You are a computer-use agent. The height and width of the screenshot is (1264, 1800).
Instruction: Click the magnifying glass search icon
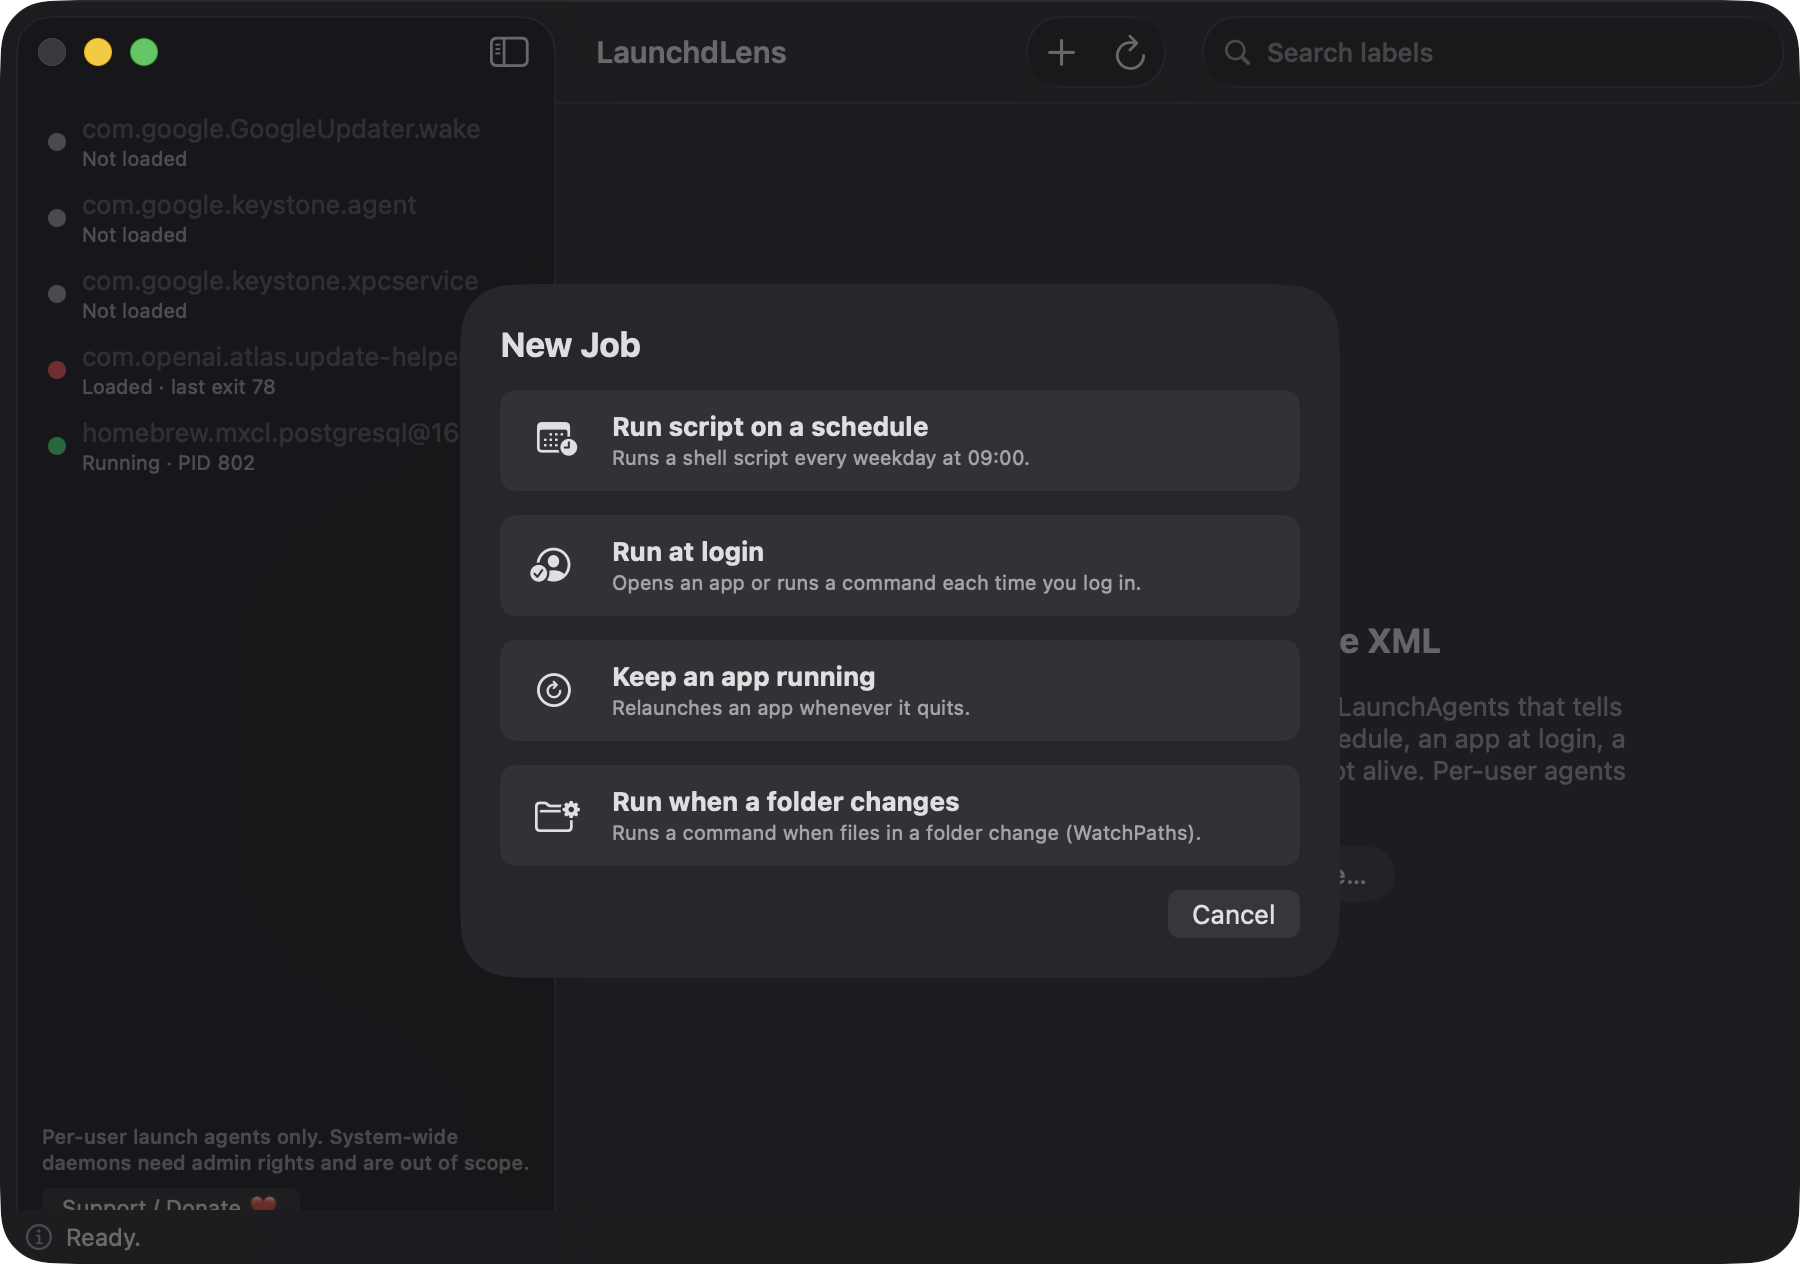tap(1237, 52)
